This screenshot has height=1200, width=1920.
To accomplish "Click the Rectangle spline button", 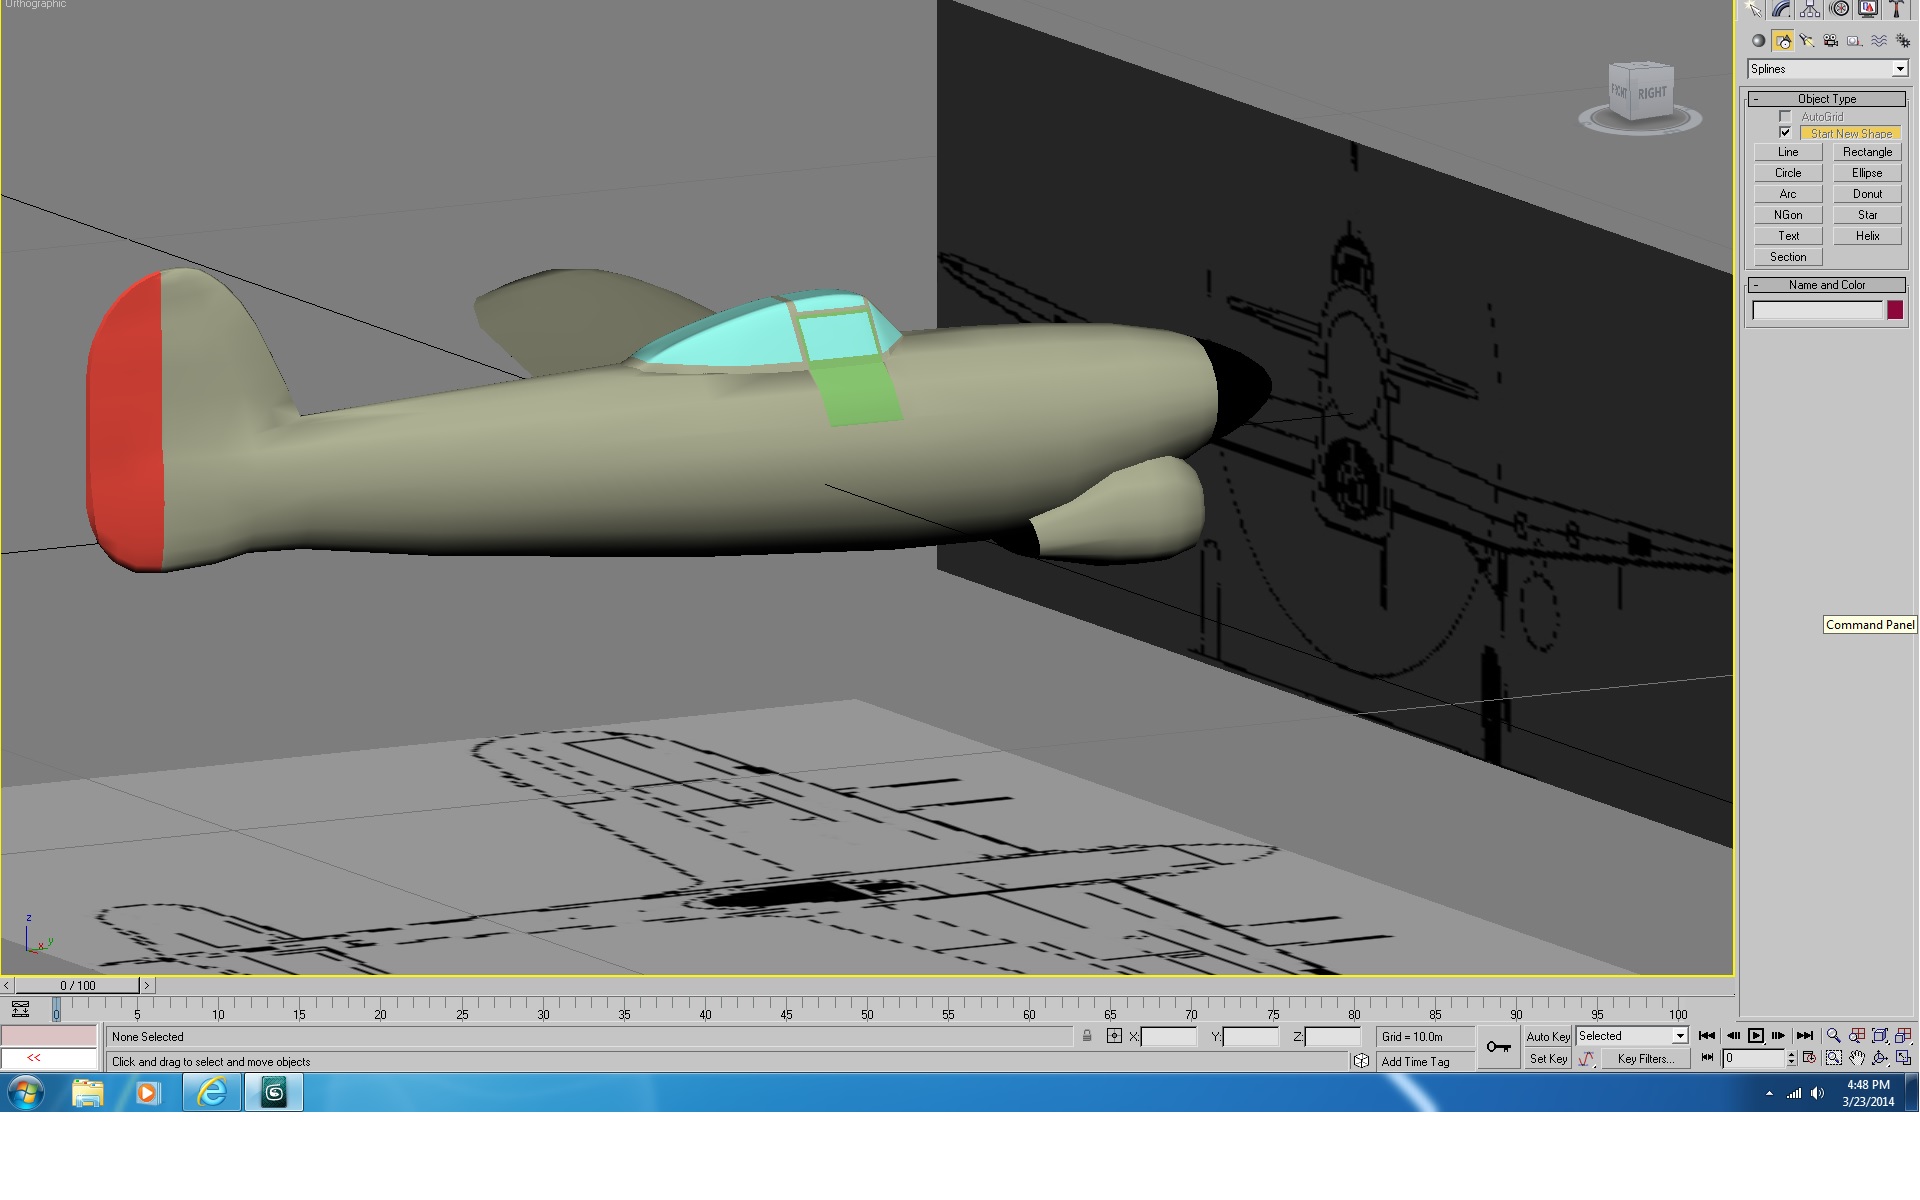I will pyautogui.click(x=1867, y=152).
